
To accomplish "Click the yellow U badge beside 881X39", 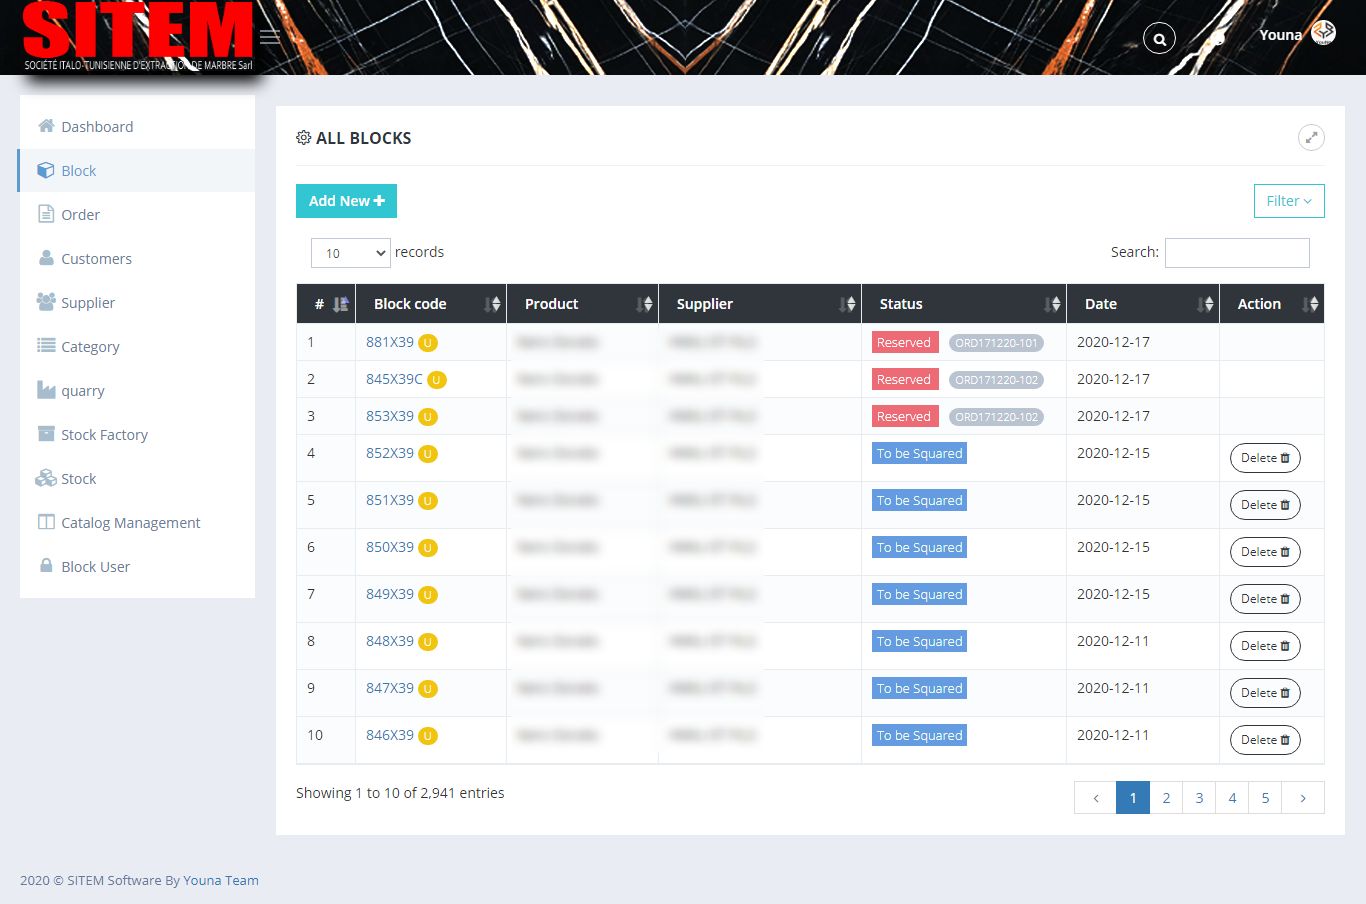I will 428,343.
